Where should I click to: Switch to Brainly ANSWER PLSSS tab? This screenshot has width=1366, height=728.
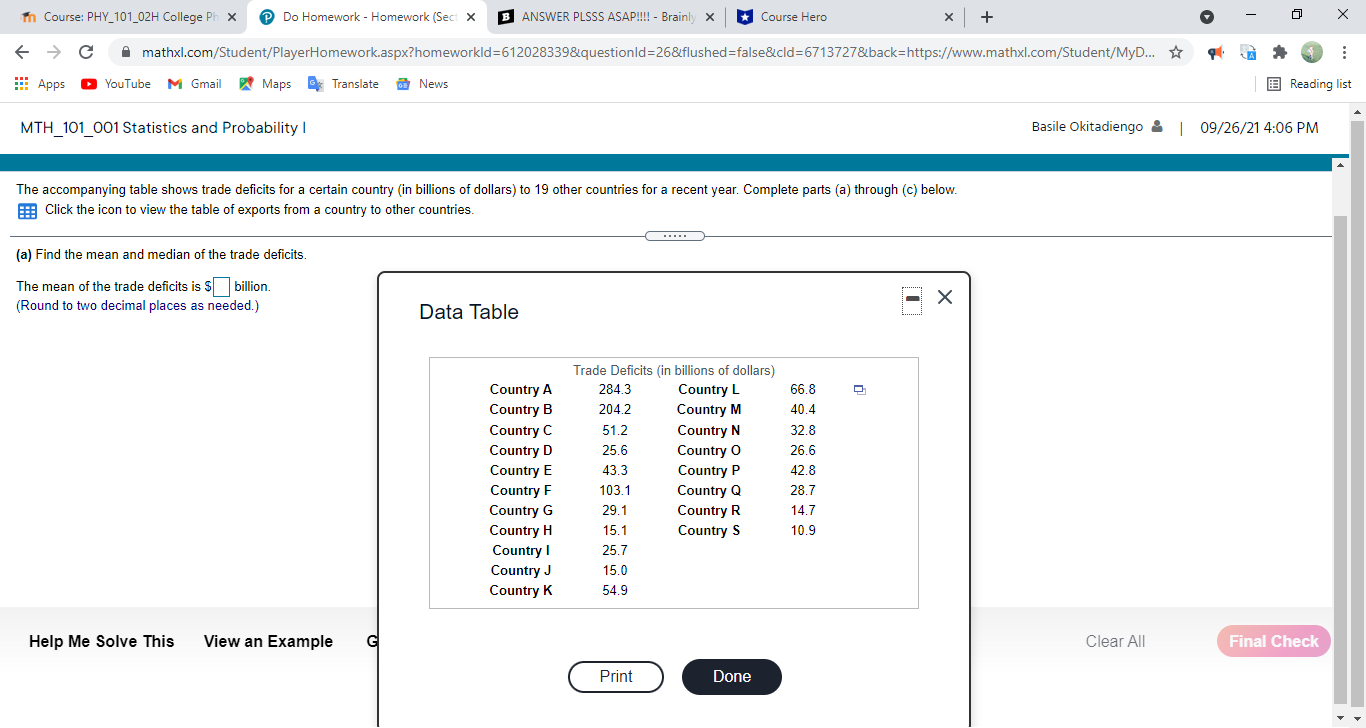[x=607, y=17]
